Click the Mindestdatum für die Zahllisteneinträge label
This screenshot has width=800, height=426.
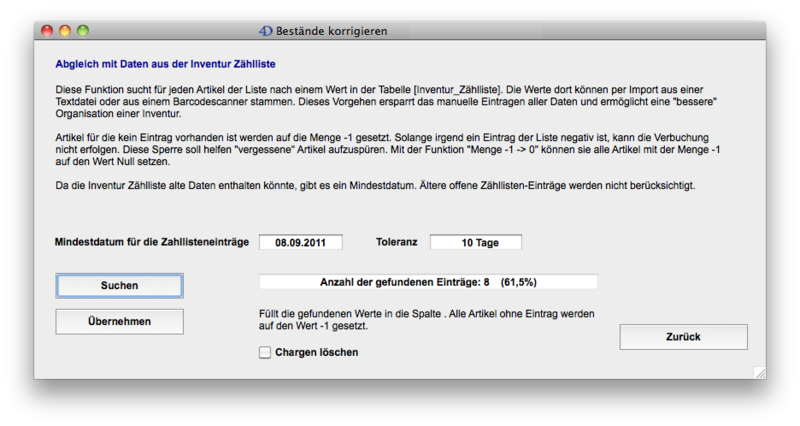point(152,242)
